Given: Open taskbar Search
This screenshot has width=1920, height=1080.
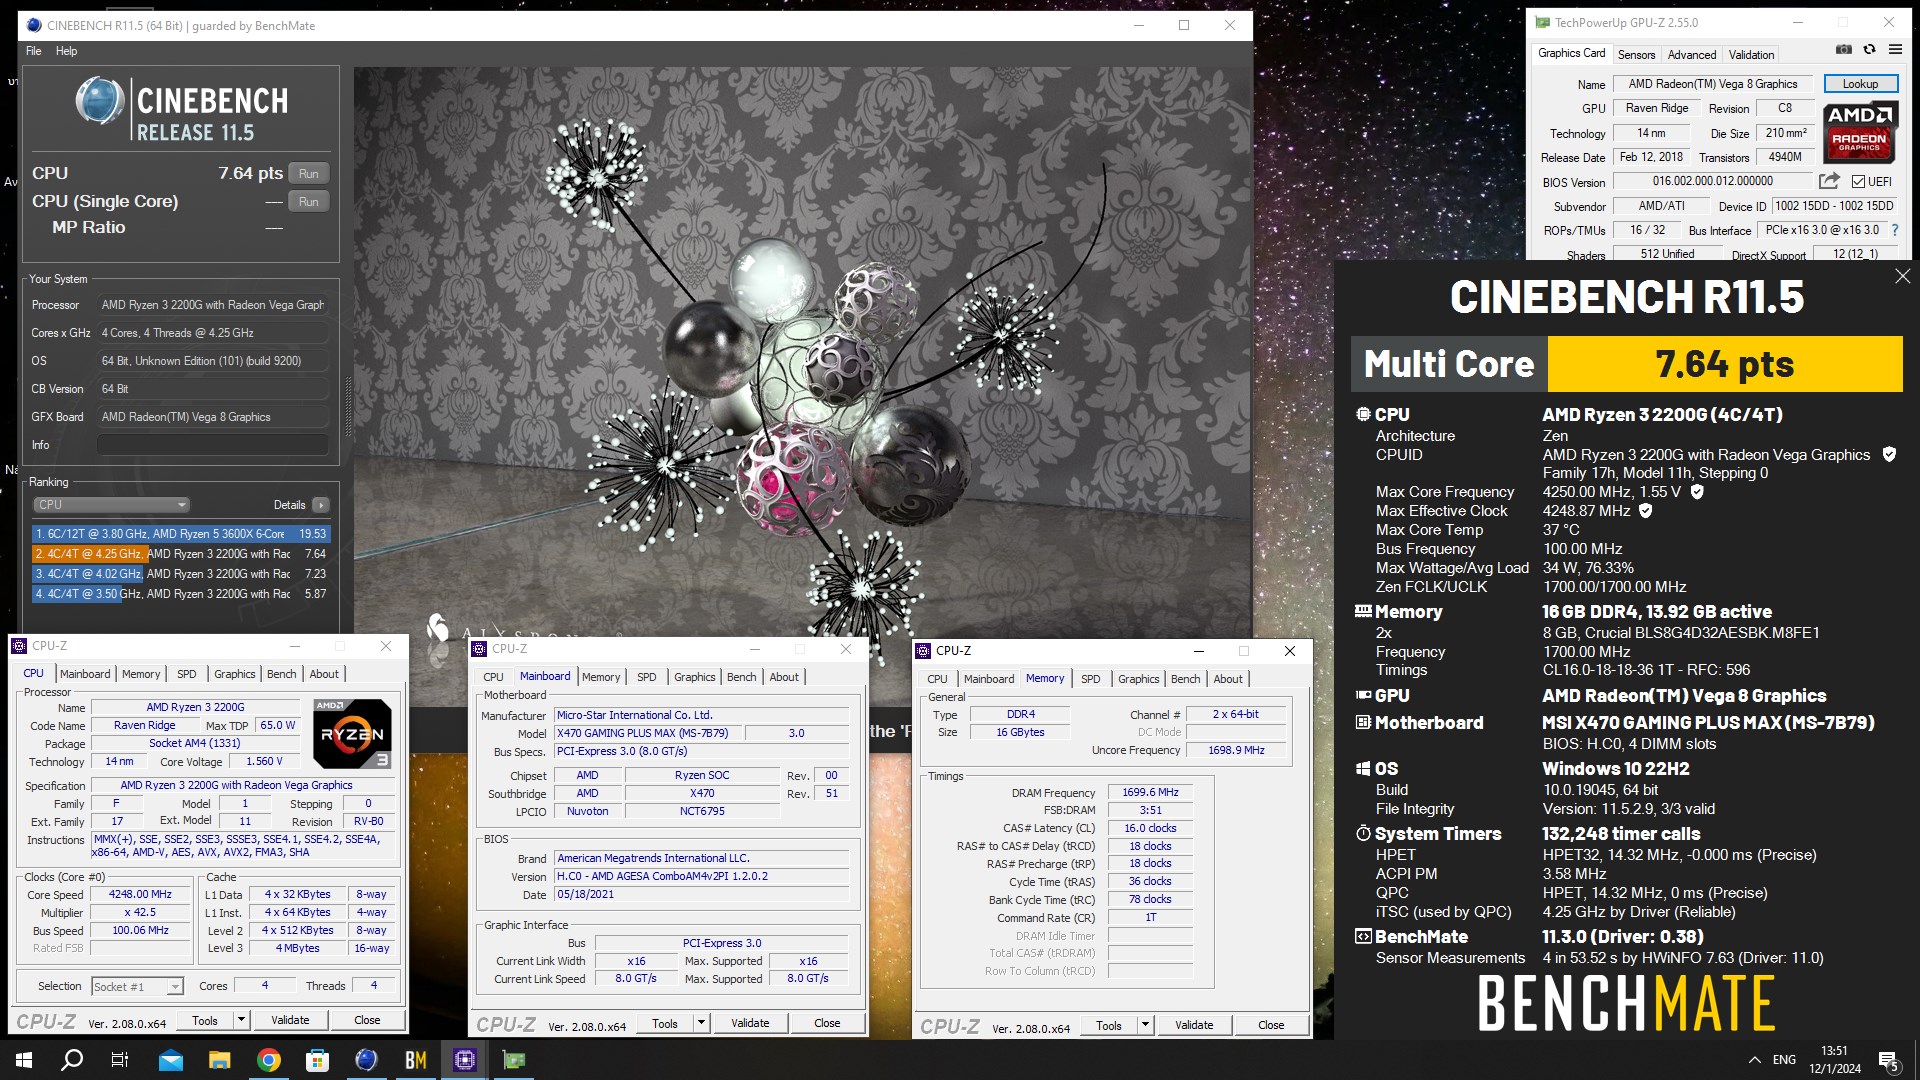Looking at the screenshot, I should pyautogui.click(x=72, y=1060).
